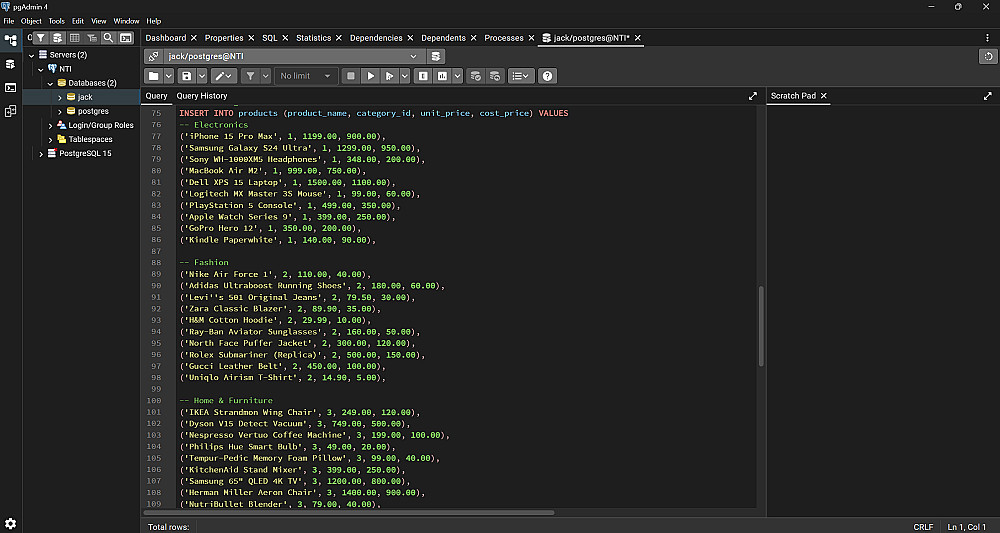1000x533 pixels.
Task: Switch to the Query History tab
Action: pyautogui.click(x=201, y=96)
